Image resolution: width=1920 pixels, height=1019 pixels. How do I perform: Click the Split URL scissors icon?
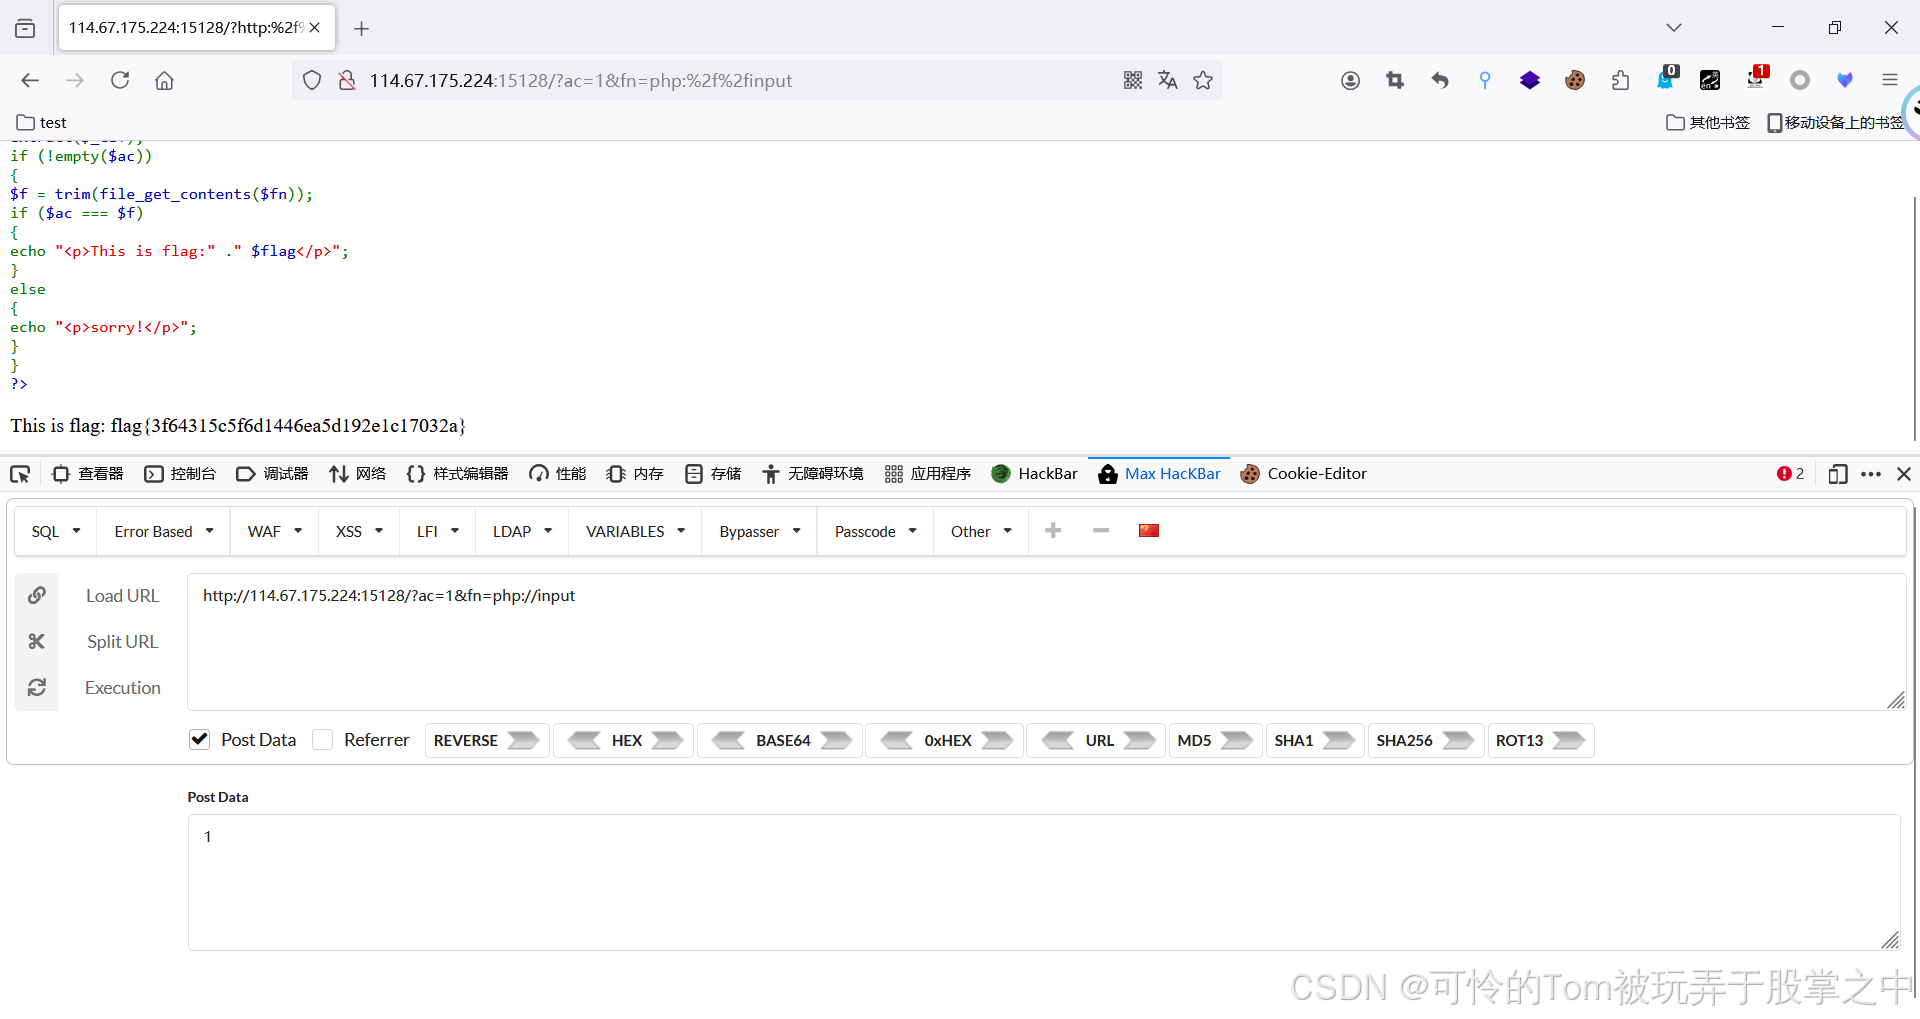37,641
